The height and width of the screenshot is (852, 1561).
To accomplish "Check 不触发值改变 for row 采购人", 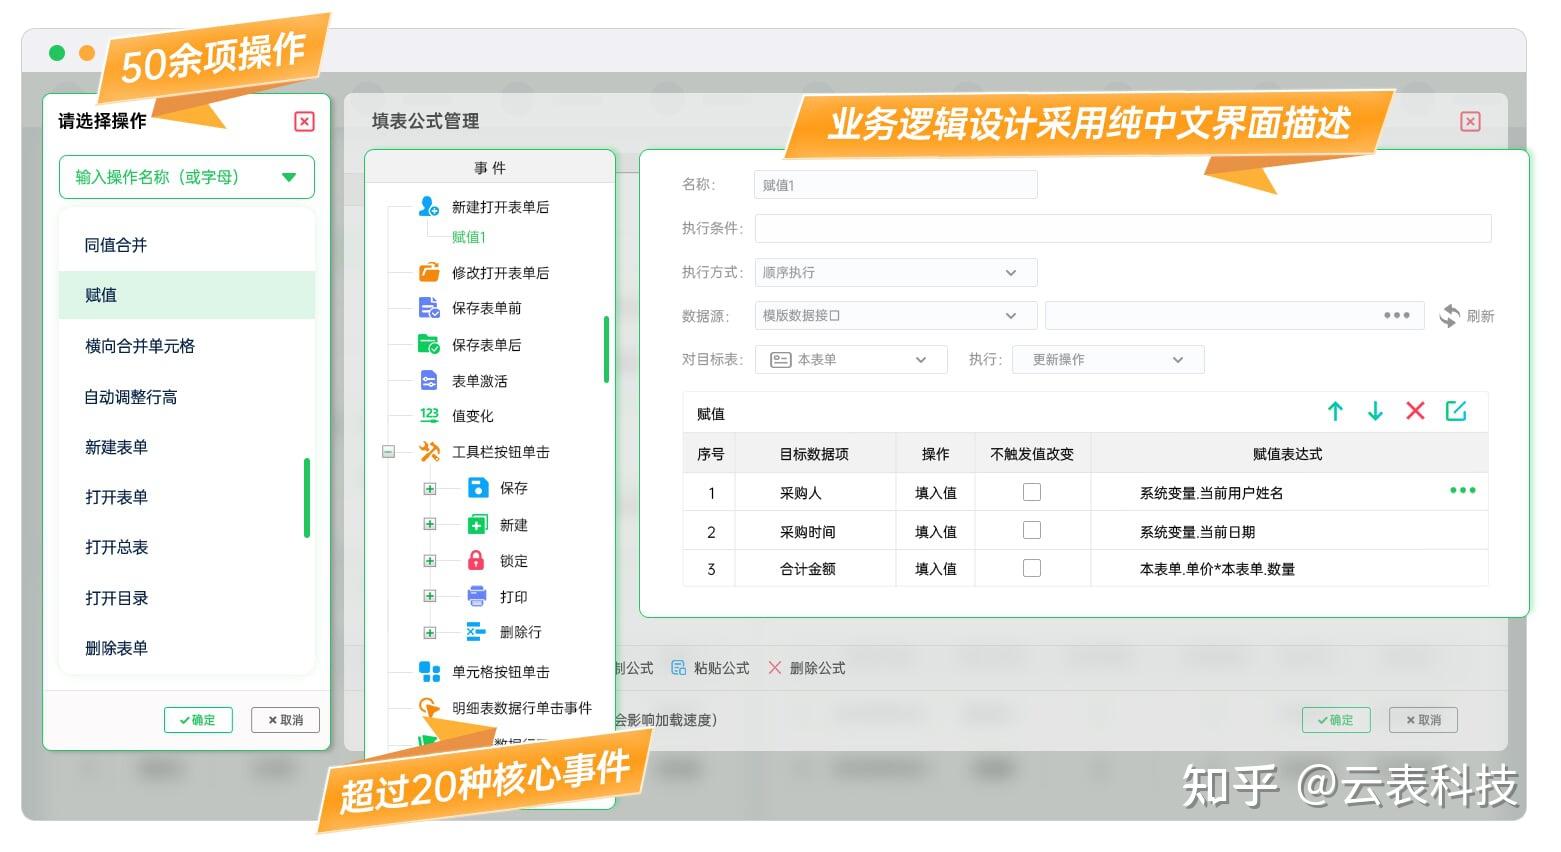I will coord(1031,491).
